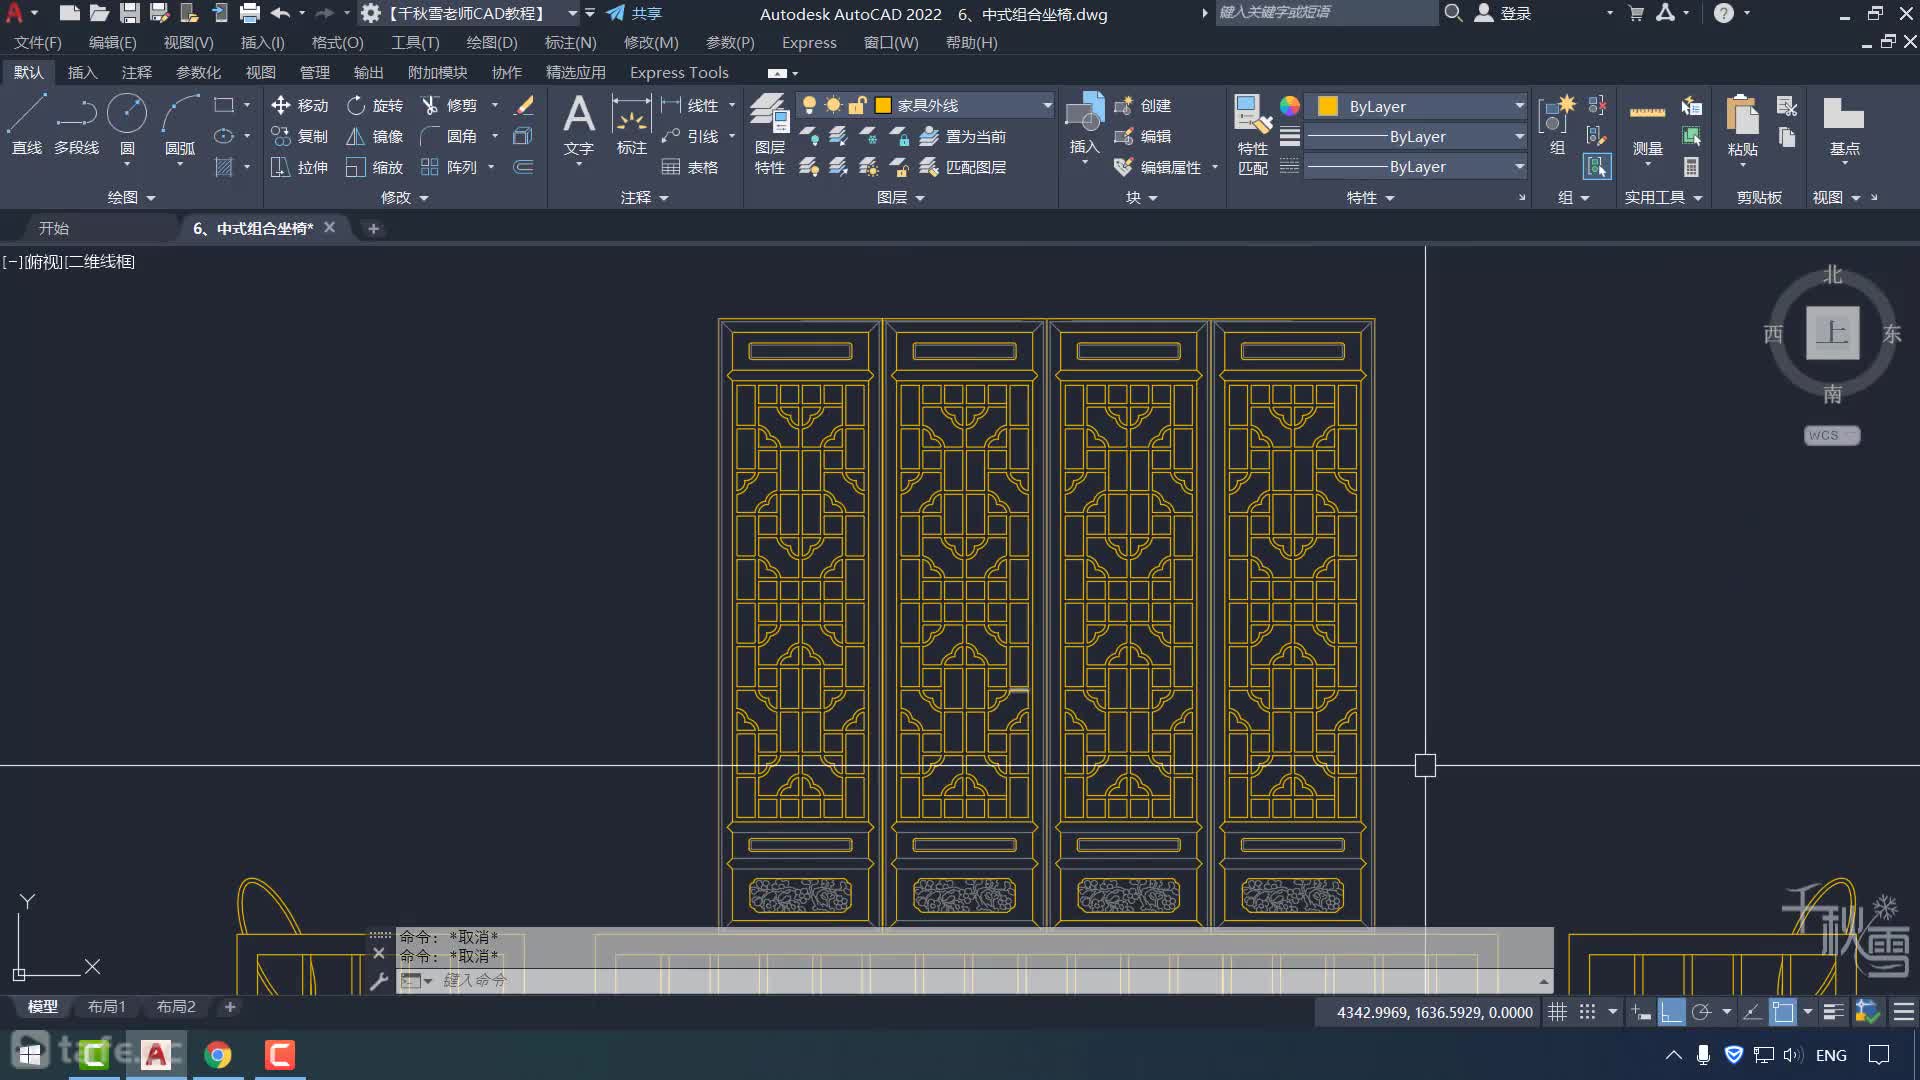Click the Plot/Print icon in quick access
This screenshot has height=1080, width=1920.
(250, 13)
